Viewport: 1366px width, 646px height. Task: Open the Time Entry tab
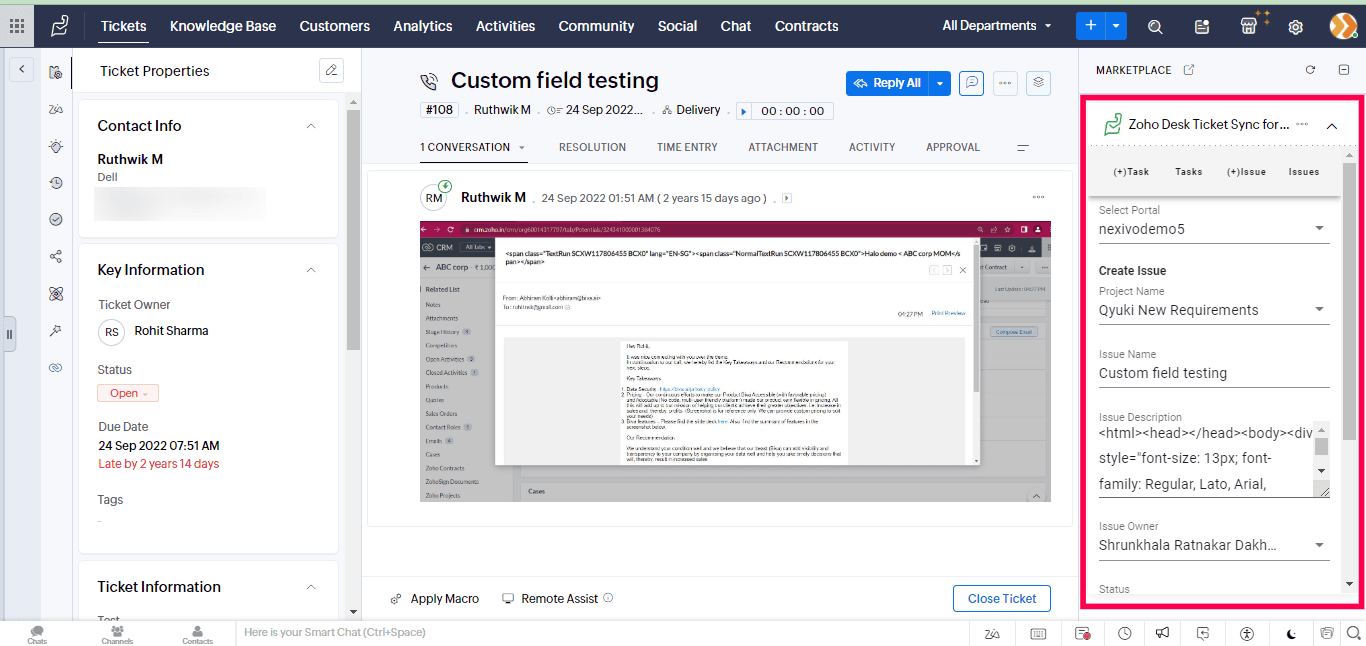click(687, 147)
